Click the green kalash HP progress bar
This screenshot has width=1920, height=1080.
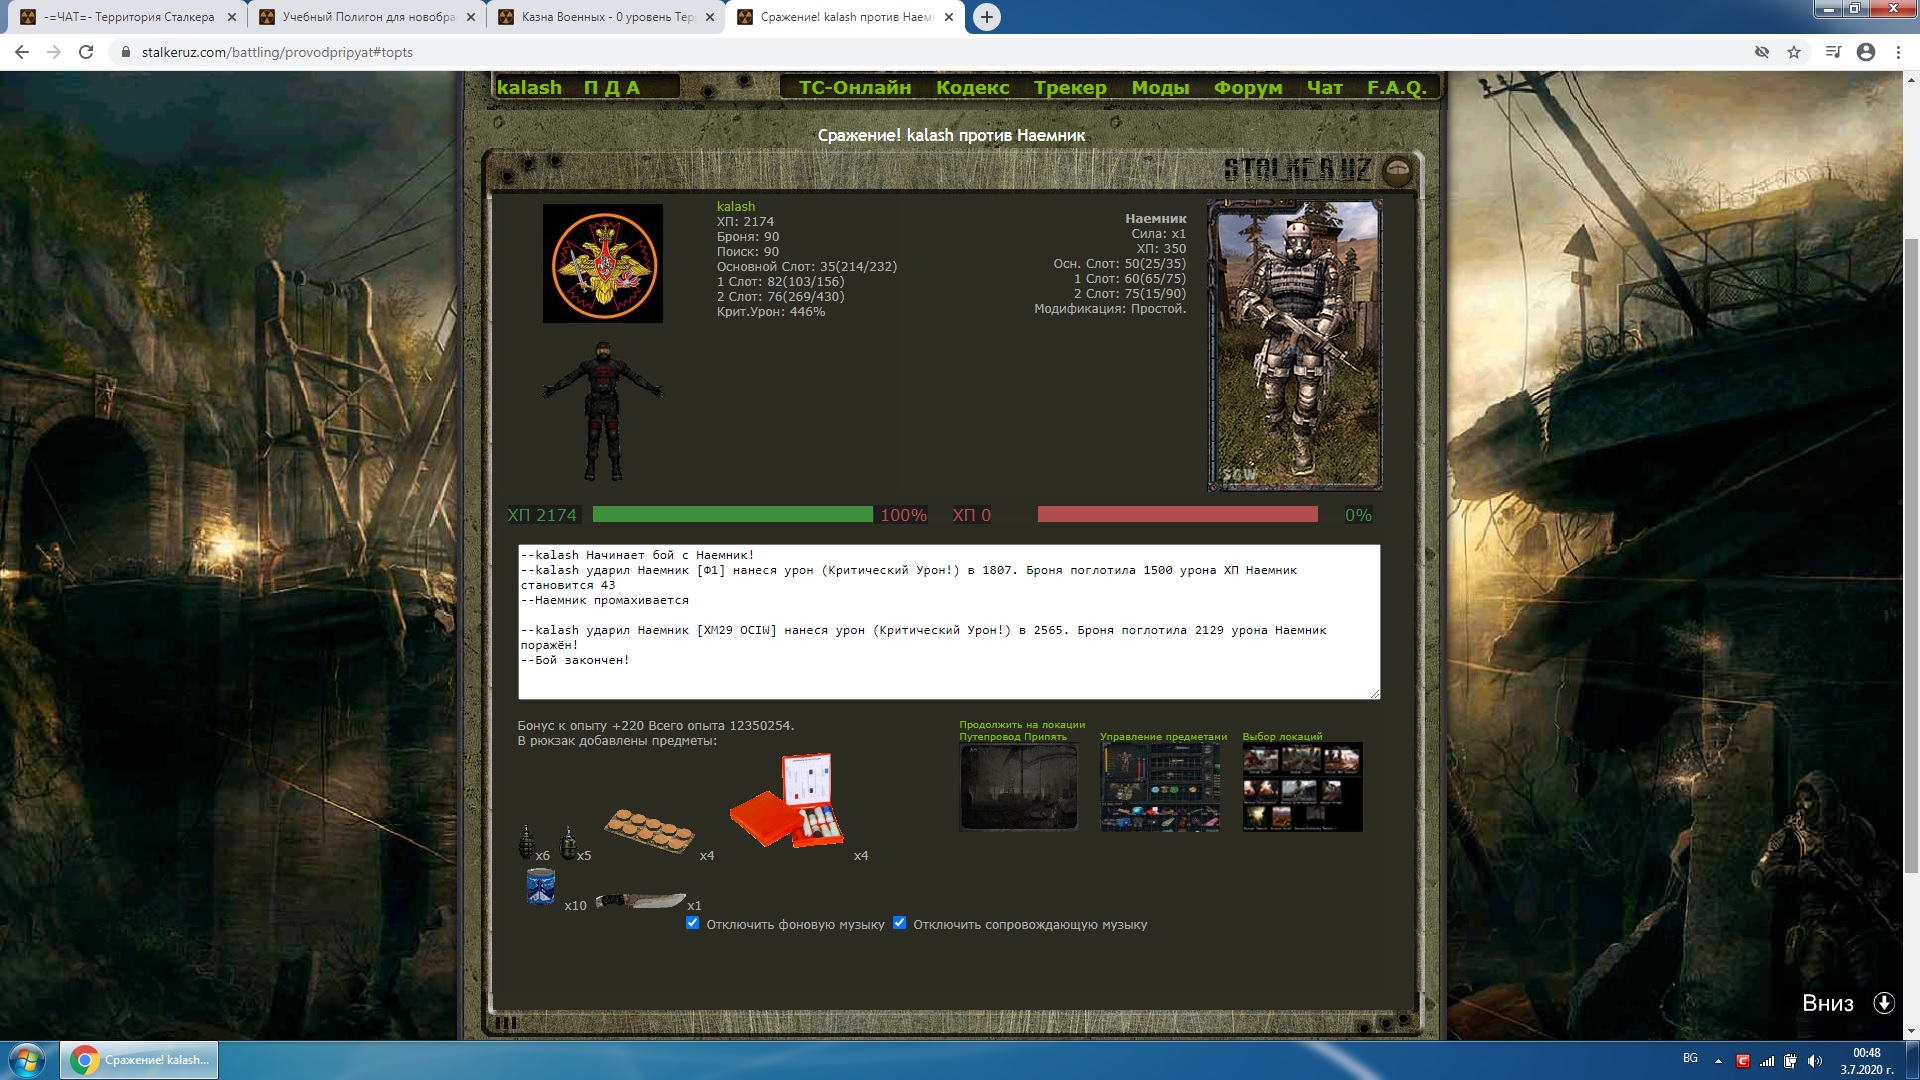click(x=732, y=514)
